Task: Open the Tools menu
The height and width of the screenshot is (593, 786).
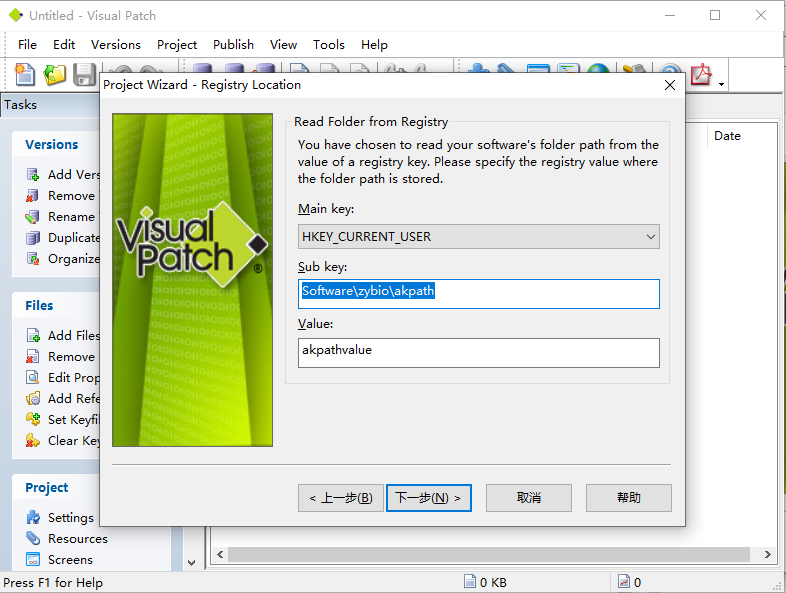Action: click(329, 45)
